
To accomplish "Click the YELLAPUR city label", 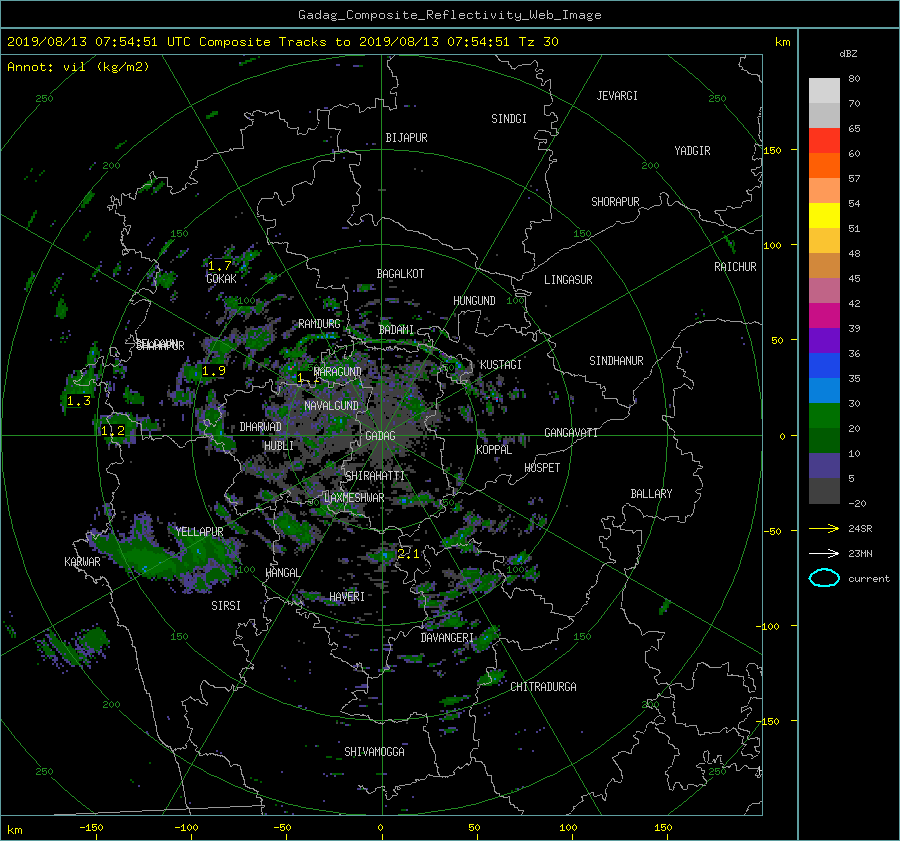I will [199, 532].
